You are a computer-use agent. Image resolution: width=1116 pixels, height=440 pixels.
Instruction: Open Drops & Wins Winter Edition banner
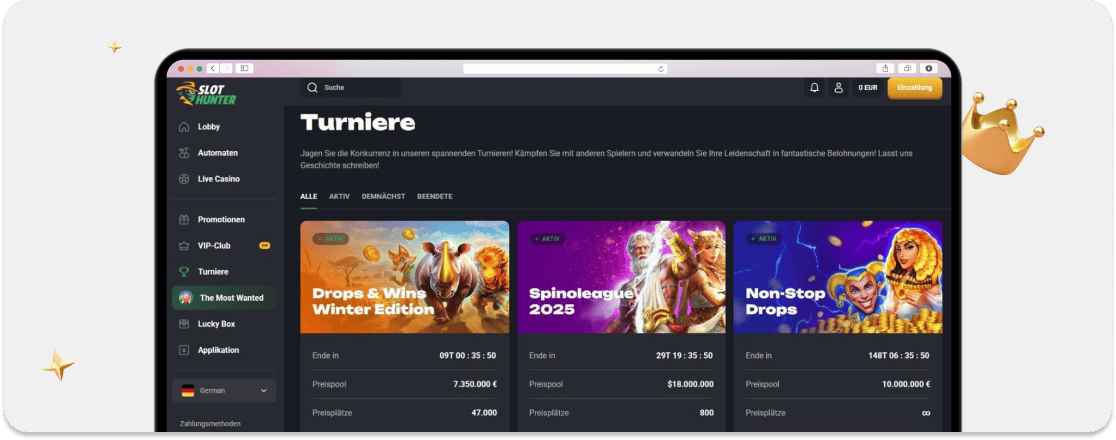tap(404, 277)
